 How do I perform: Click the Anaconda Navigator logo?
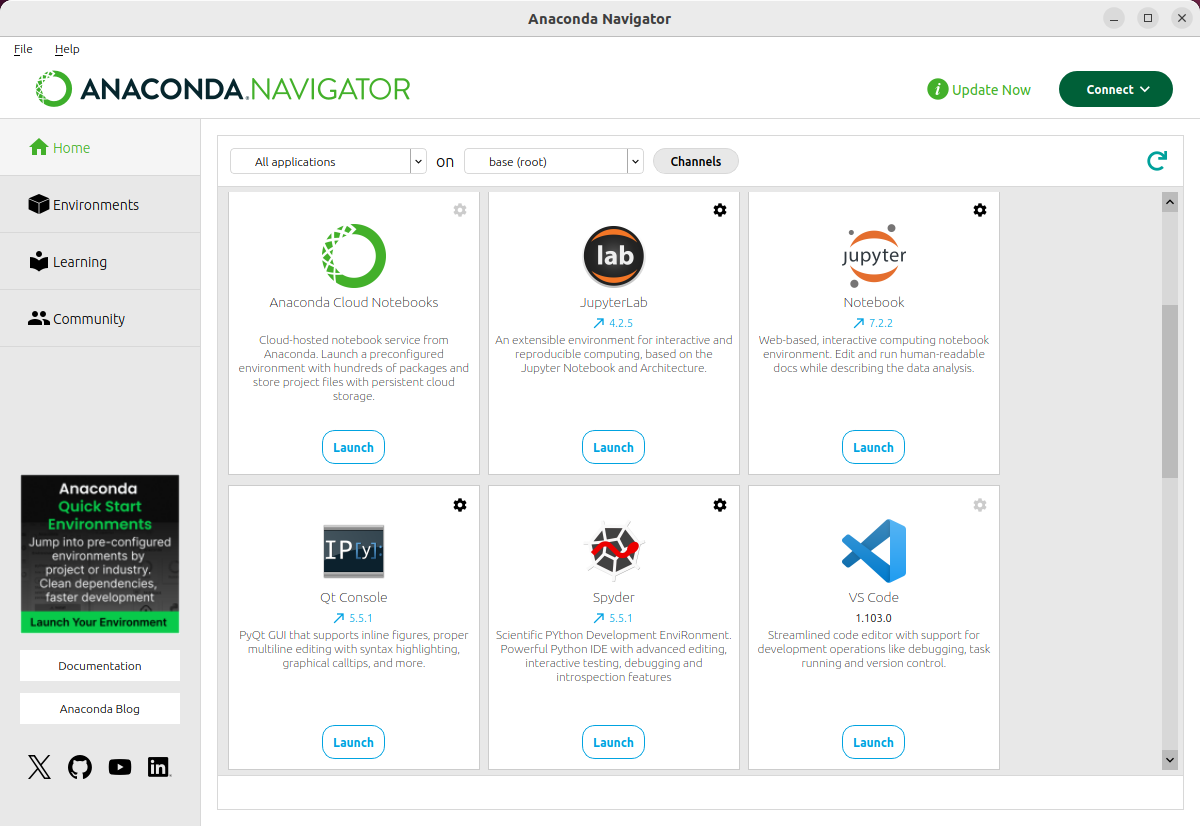(x=220, y=88)
